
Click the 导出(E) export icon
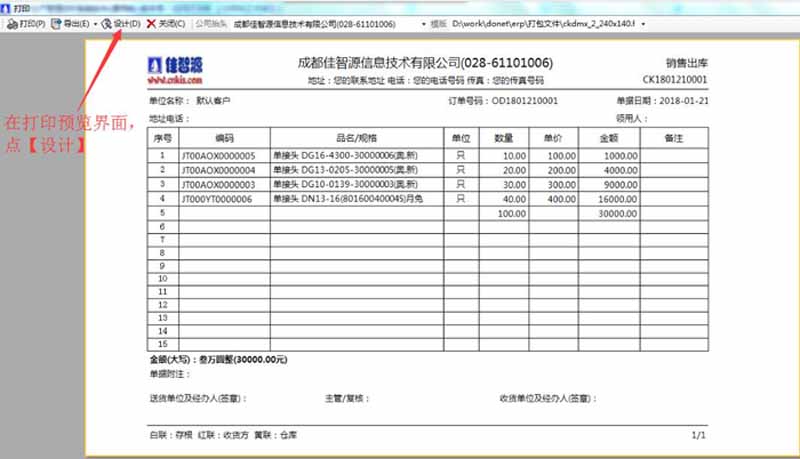(58, 23)
